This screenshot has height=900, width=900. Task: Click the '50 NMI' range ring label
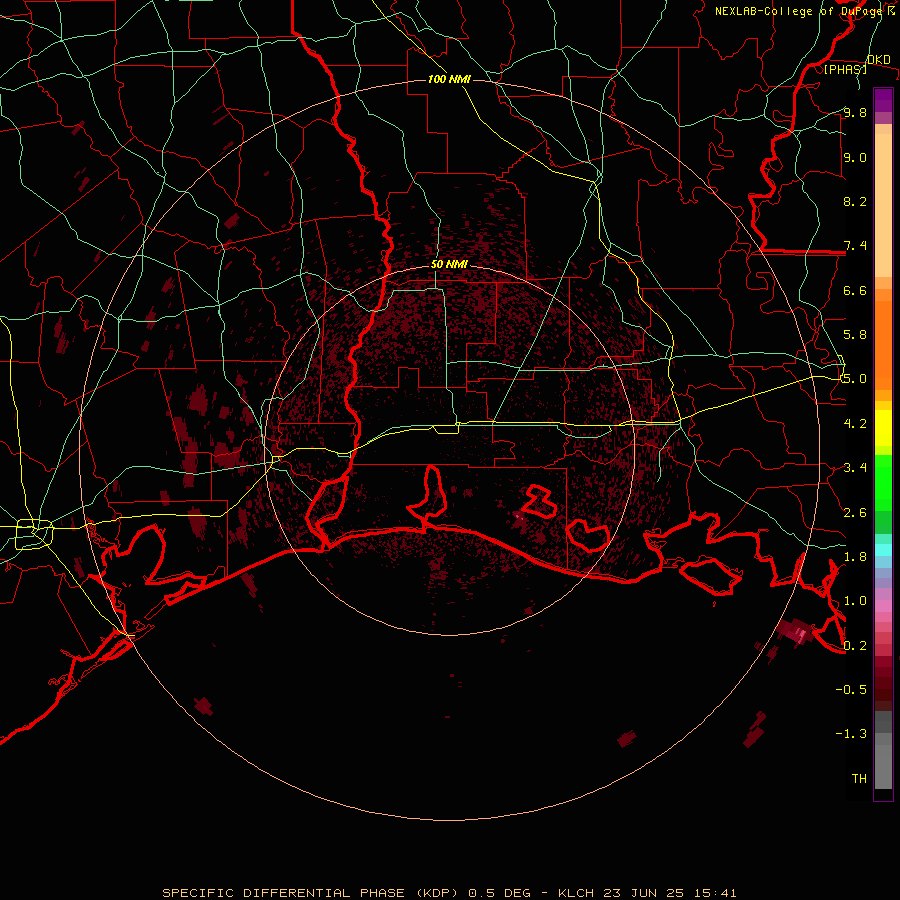coord(449,264)
